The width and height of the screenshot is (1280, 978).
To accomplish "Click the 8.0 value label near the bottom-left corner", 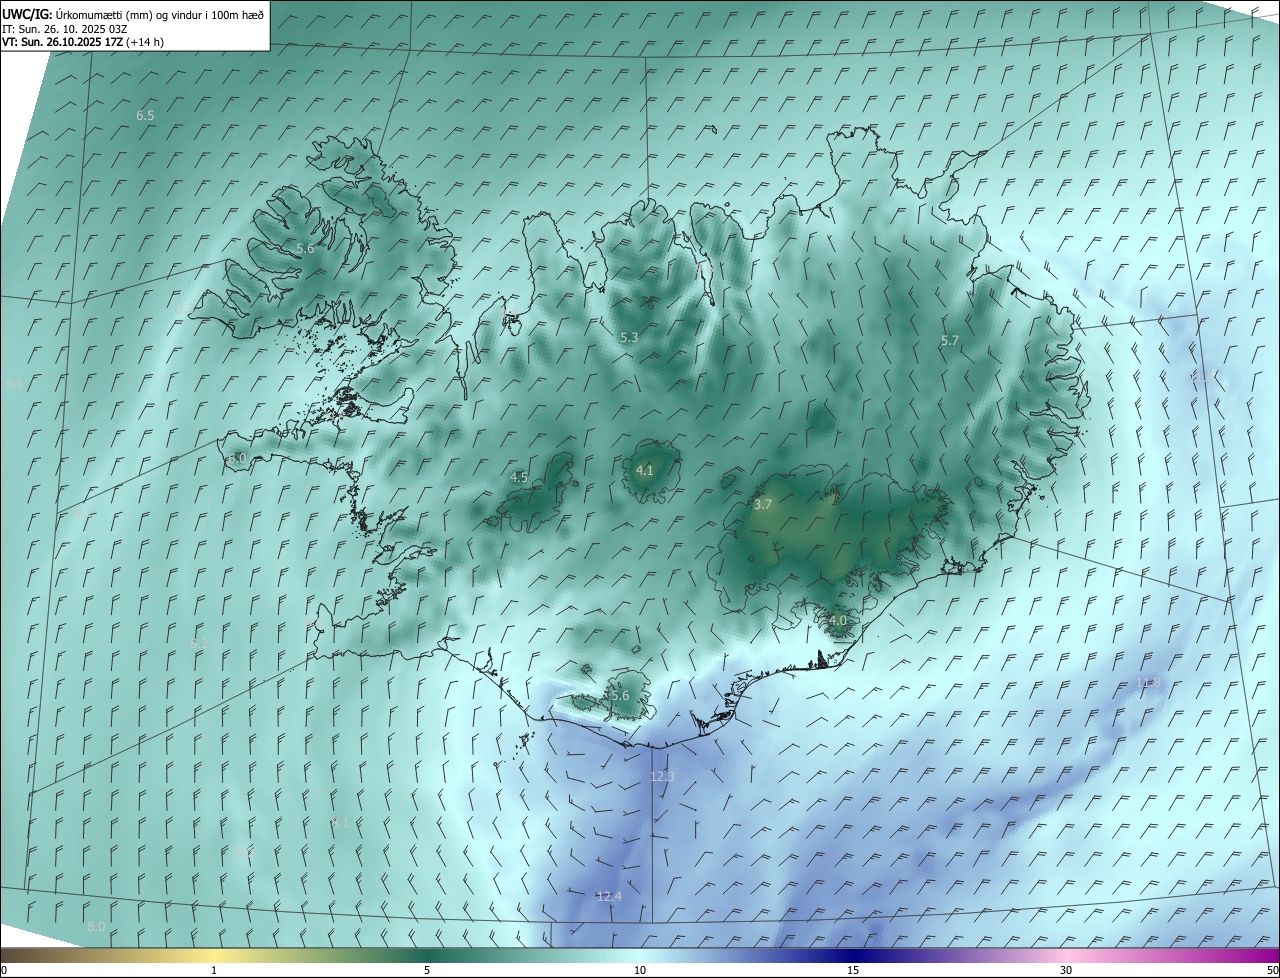I will pos(96,927).
